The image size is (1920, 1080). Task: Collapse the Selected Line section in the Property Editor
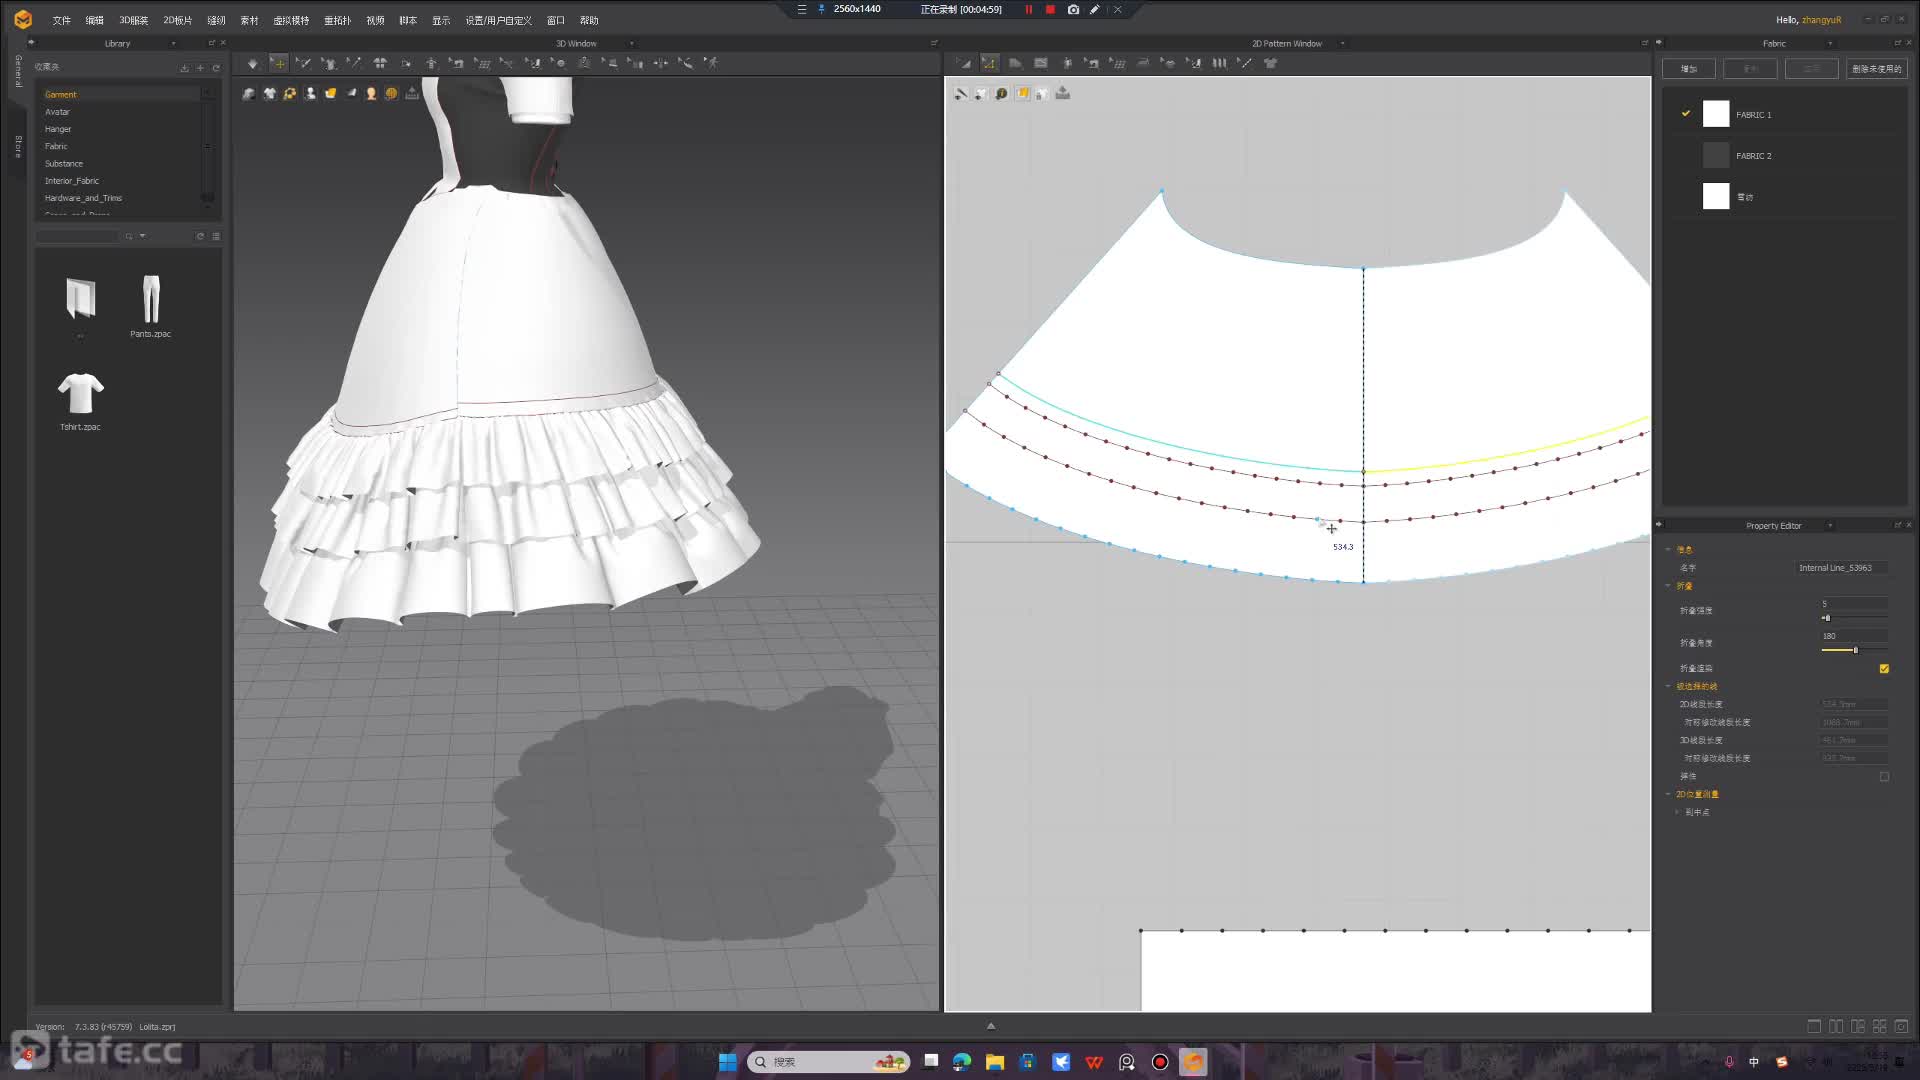[1668, 687]
